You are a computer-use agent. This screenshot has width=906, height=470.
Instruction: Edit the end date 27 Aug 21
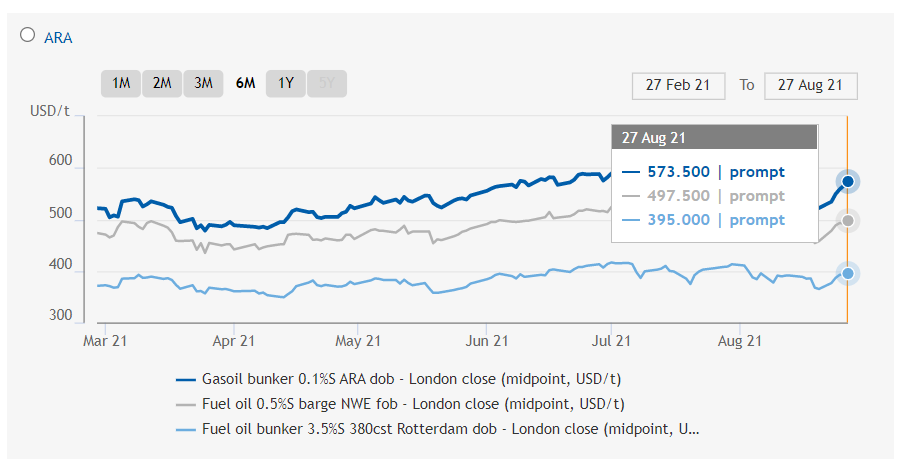pyautogui.click(x=810, y=85)
